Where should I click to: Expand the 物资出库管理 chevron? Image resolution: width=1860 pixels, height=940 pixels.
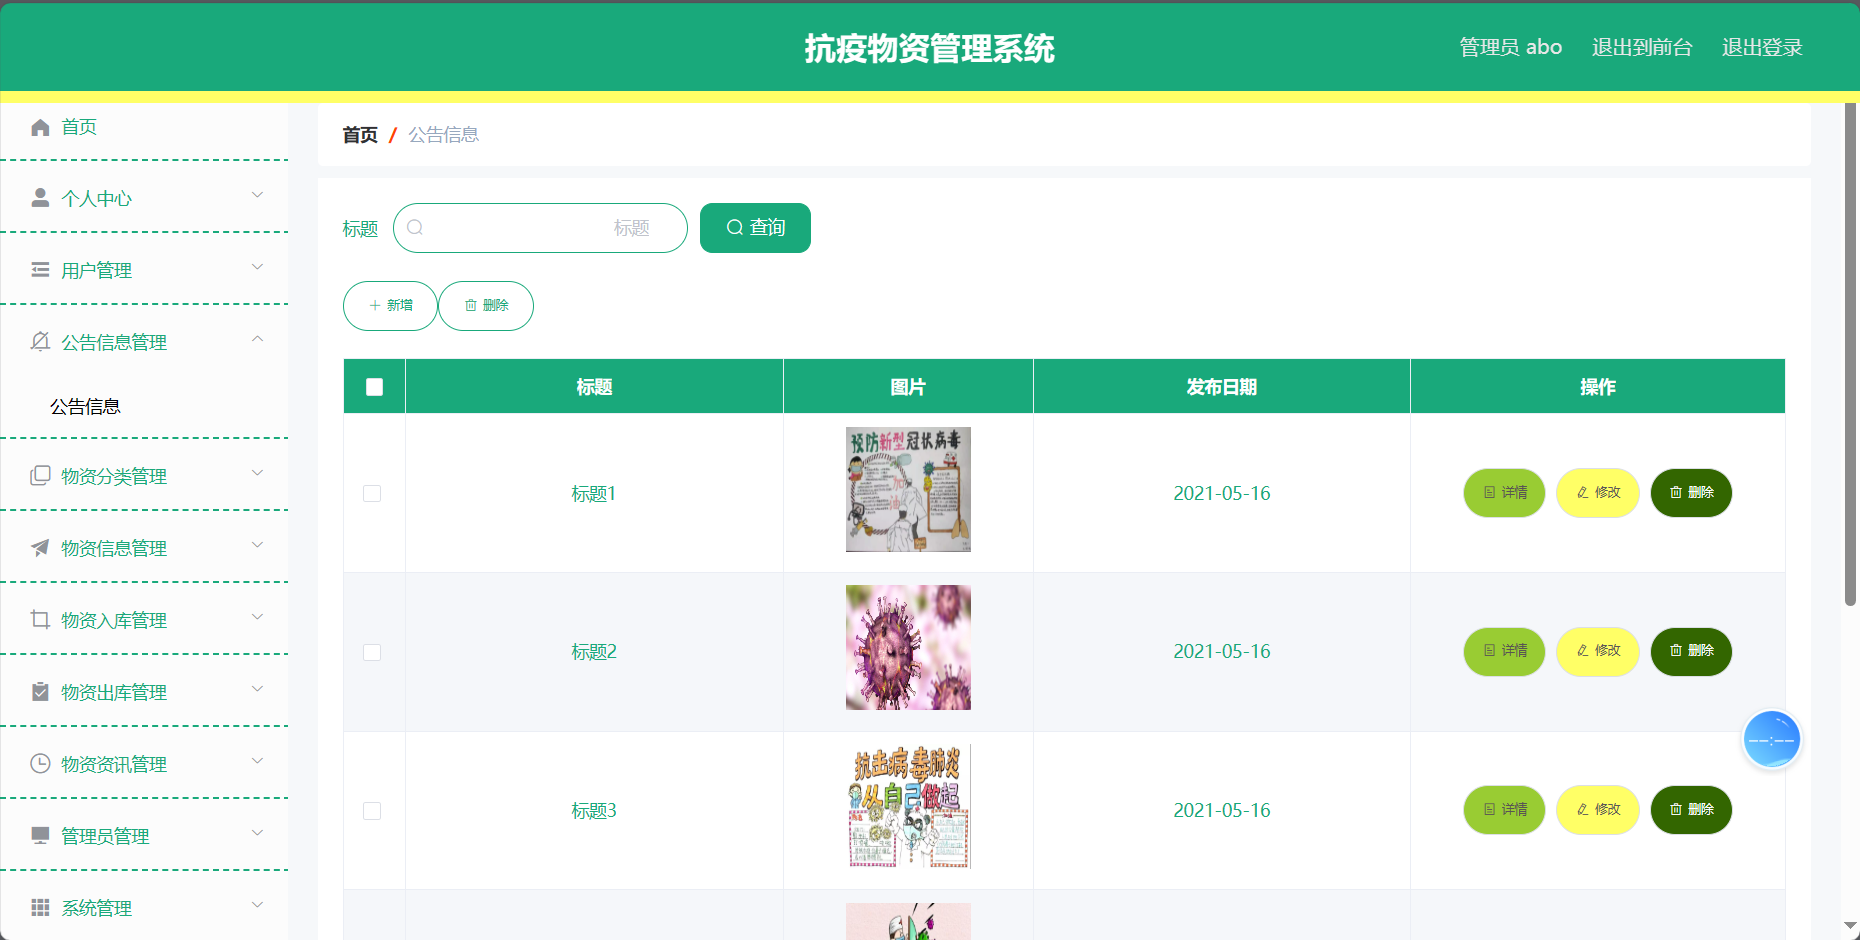point(257,690)
